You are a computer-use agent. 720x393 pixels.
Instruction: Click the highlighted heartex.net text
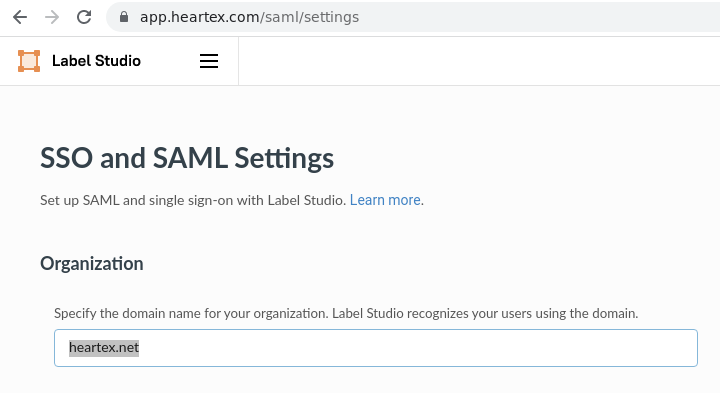click(104, 348)
